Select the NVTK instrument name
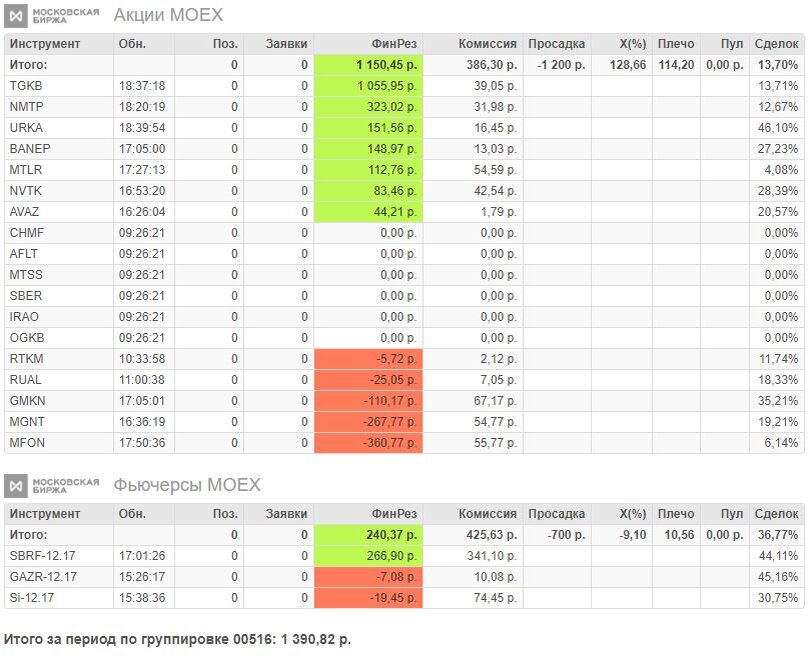 coord(26,191)
